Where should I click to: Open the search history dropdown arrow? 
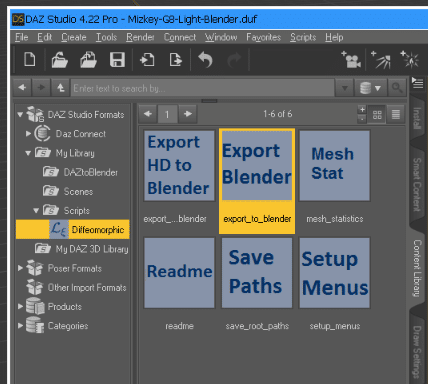345,88
